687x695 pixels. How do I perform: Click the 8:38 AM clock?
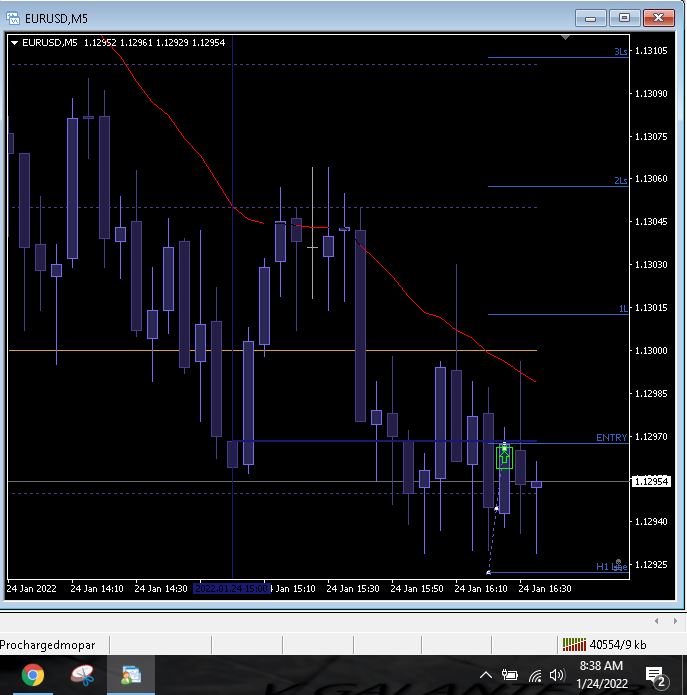(601, 665)
